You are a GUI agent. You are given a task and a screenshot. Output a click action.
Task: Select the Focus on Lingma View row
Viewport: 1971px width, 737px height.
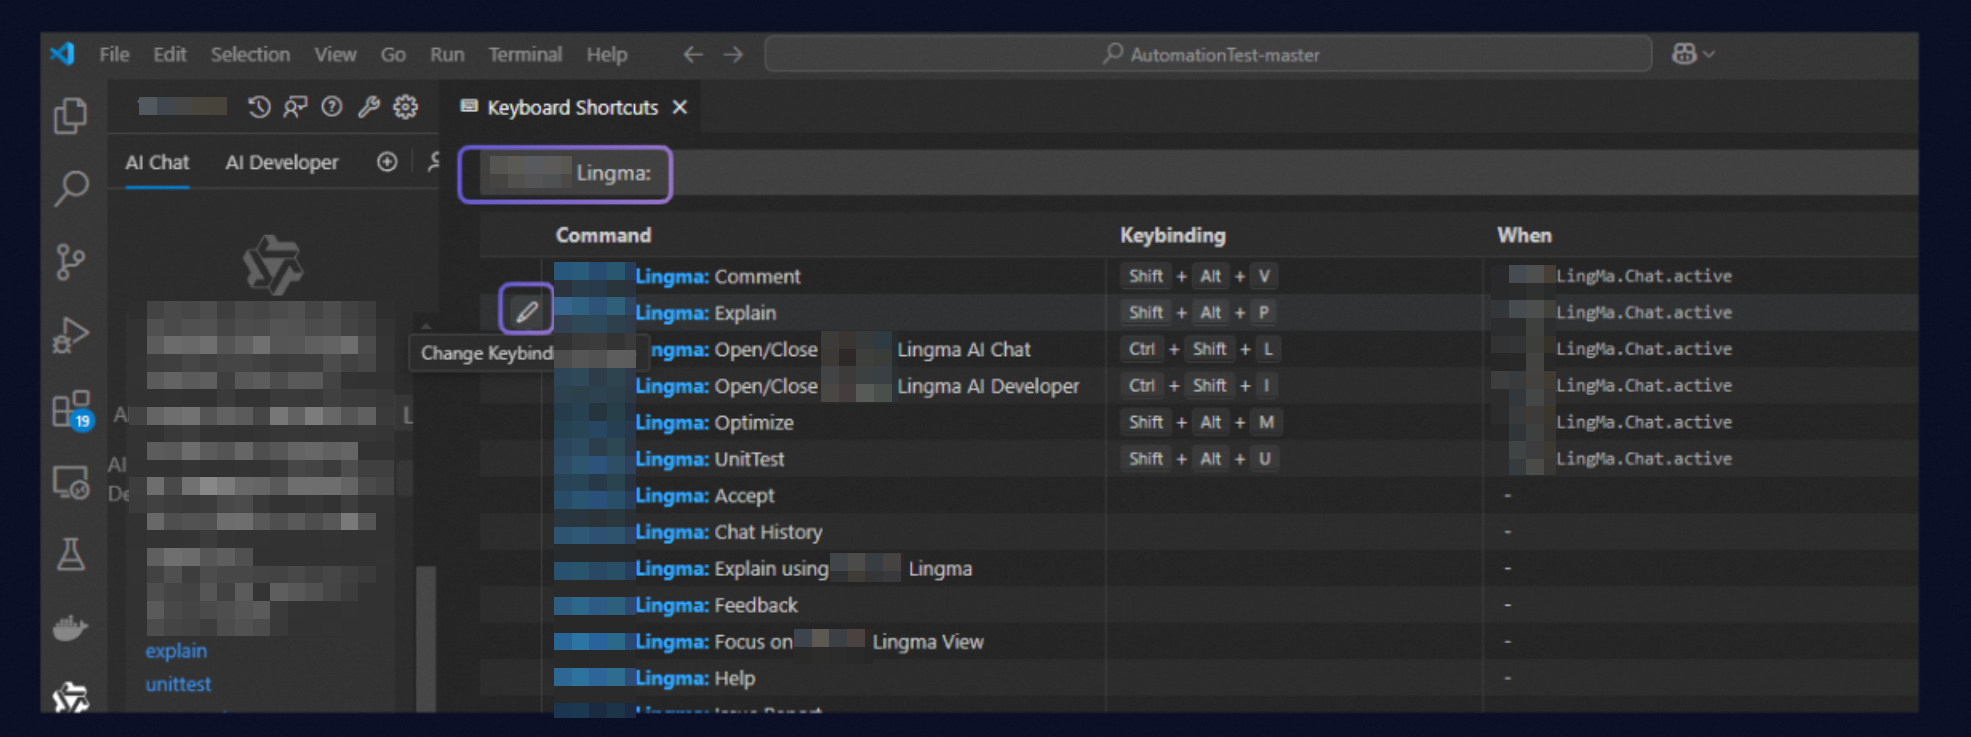pyautogui.click(x=1199, y=642)
